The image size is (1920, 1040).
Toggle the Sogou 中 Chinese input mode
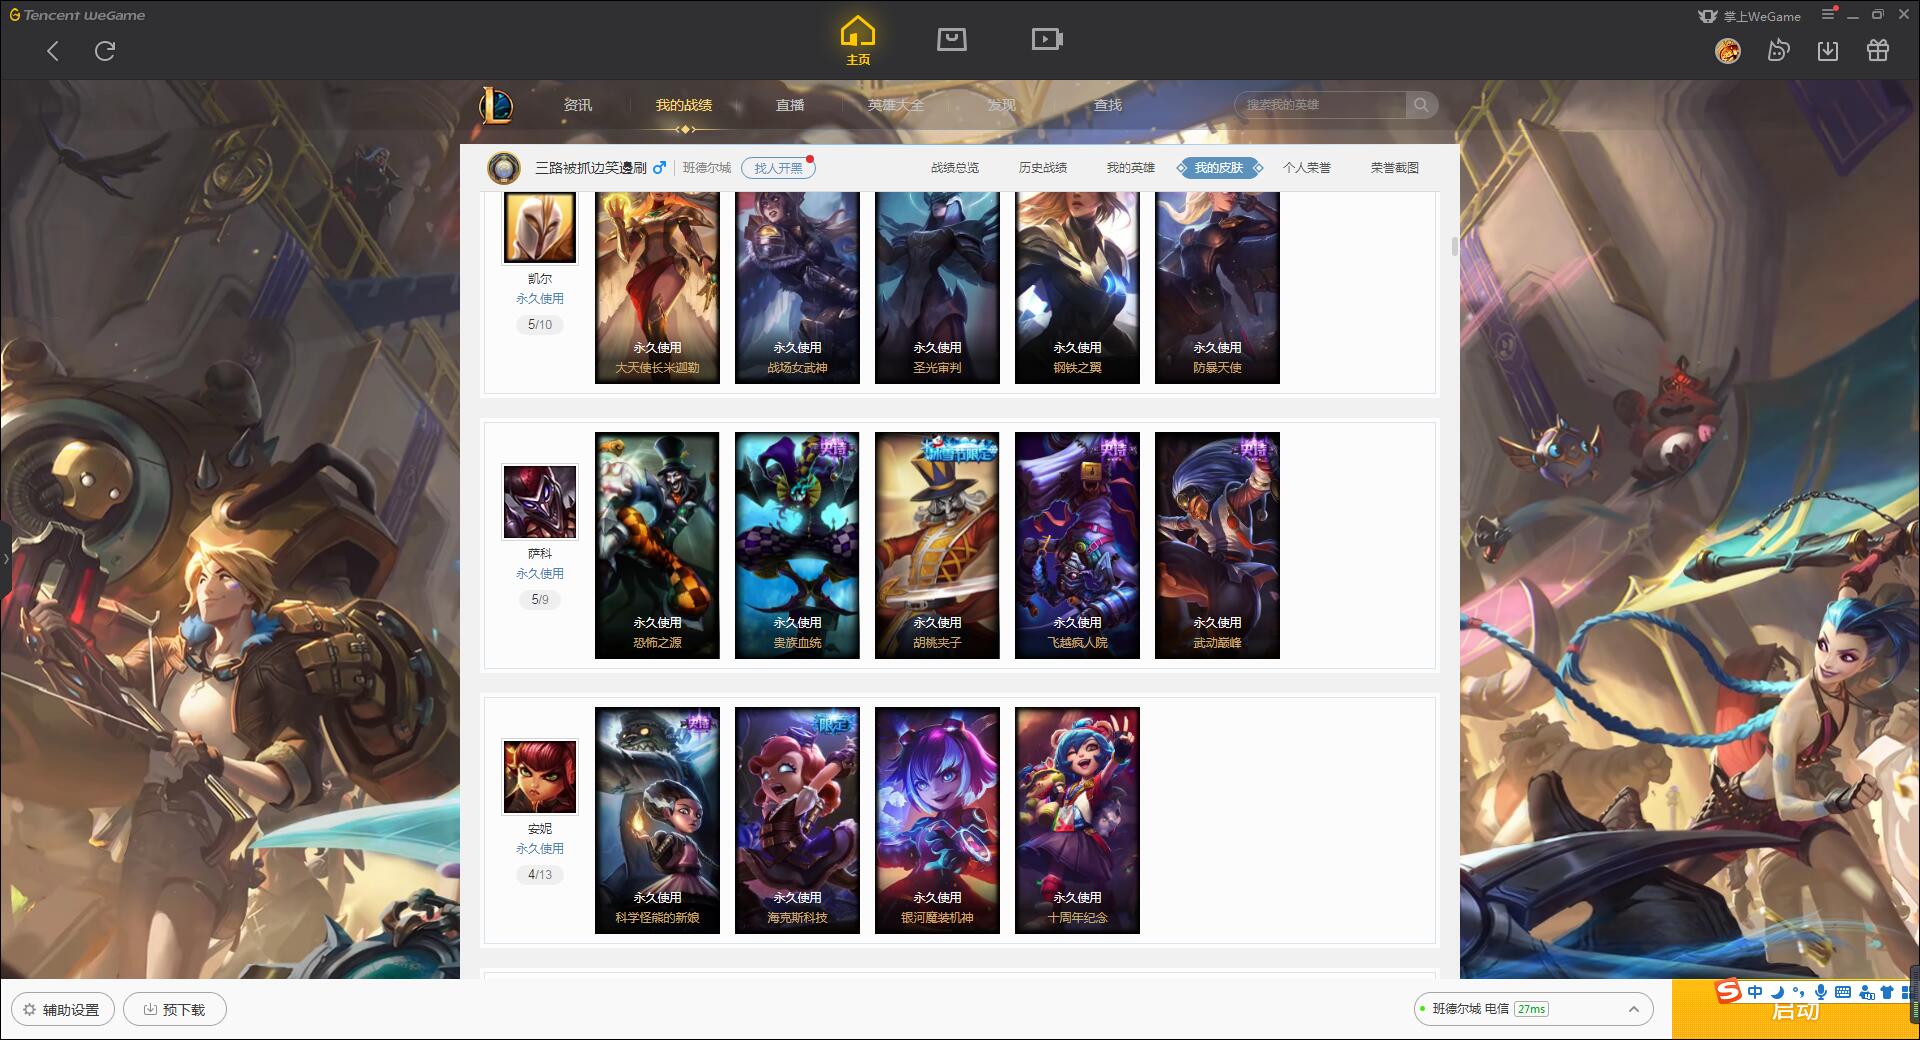tap(1755, 992)
